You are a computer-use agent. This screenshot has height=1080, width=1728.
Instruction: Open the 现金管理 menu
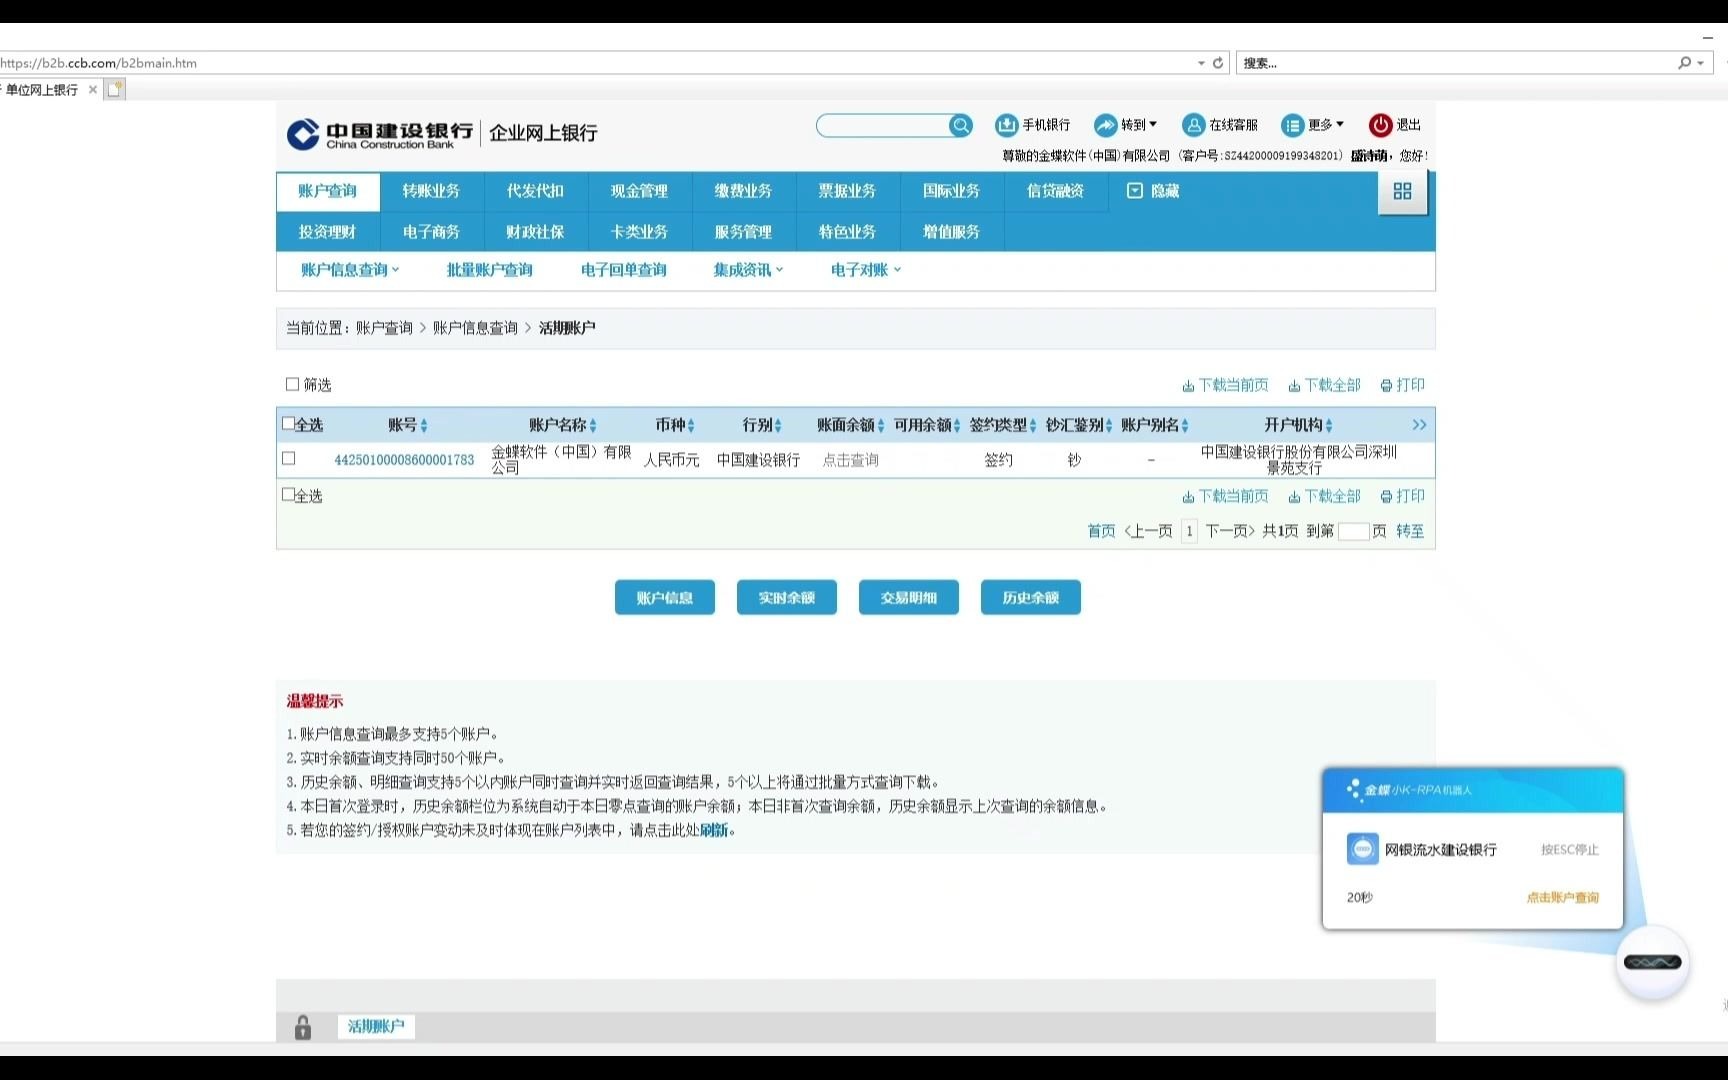pos(639,191)
